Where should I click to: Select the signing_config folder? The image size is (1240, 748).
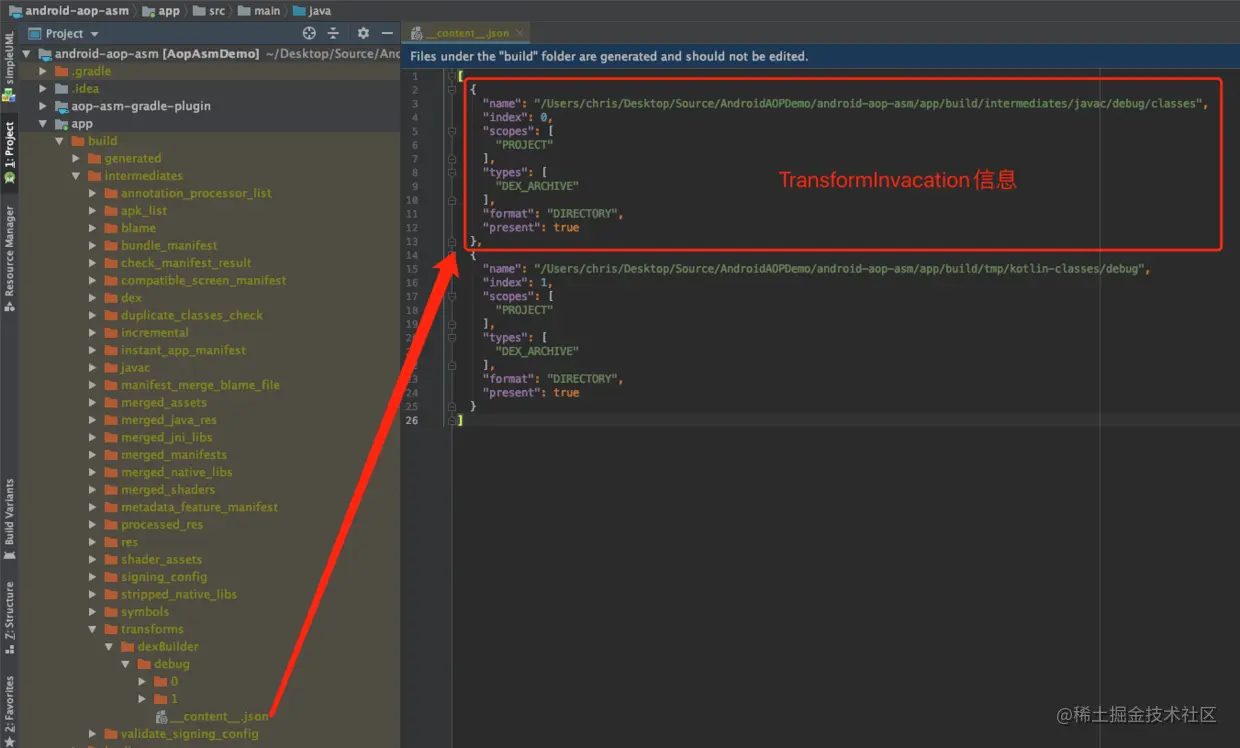pyautogui.click(x=154, y=577)
